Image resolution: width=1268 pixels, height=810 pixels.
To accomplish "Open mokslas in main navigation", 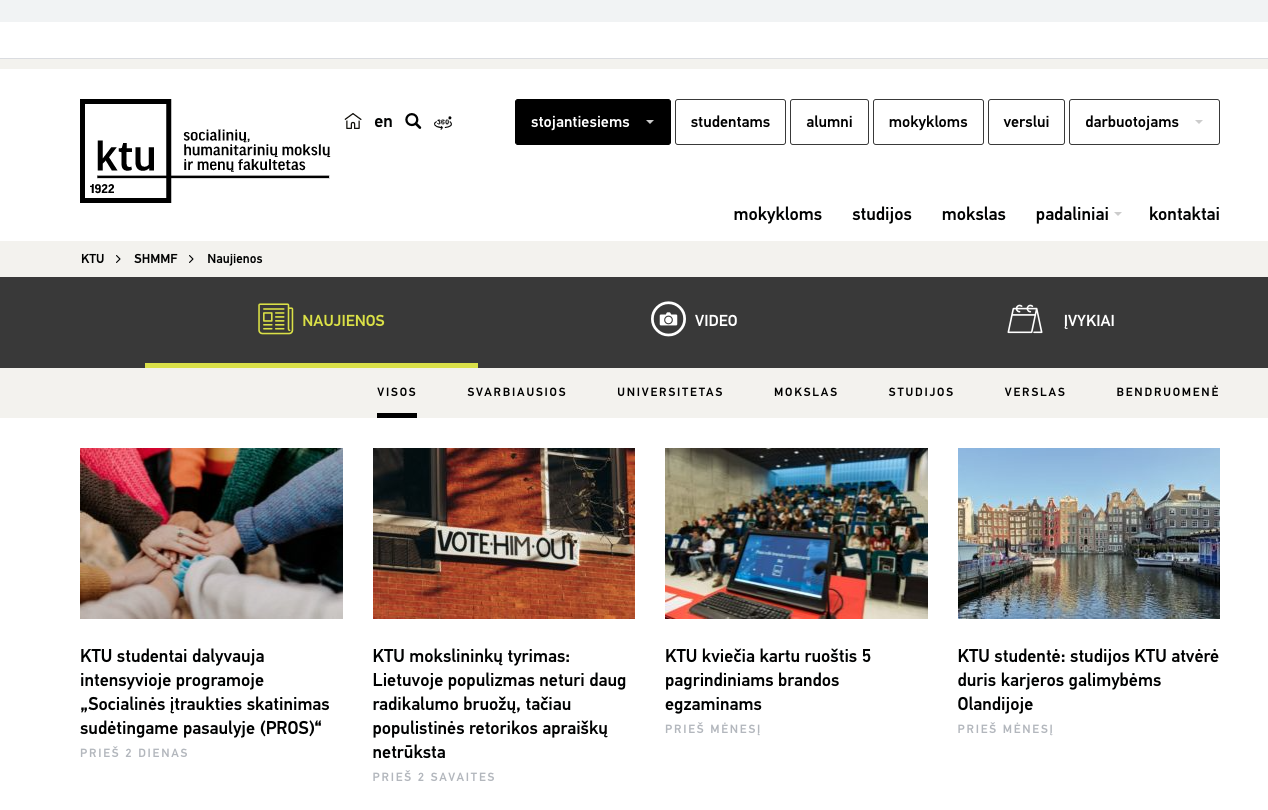I will pyautogui.click(x=973, y=214).
